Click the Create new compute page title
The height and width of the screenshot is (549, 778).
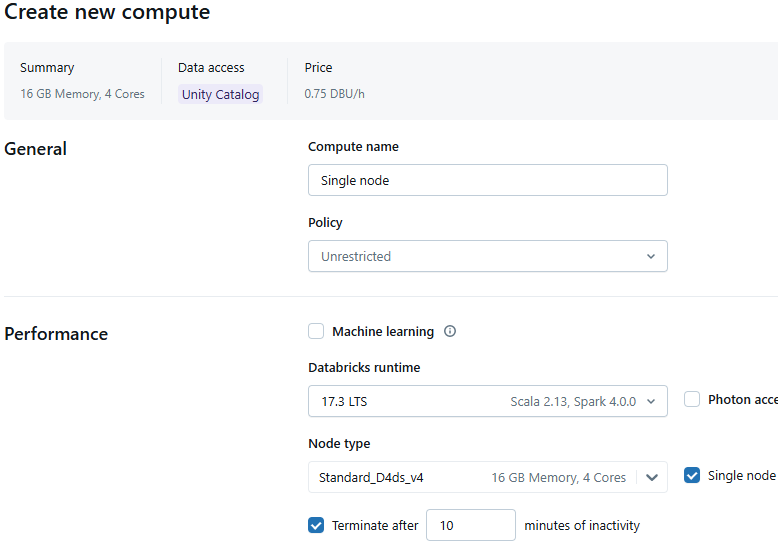107,13
